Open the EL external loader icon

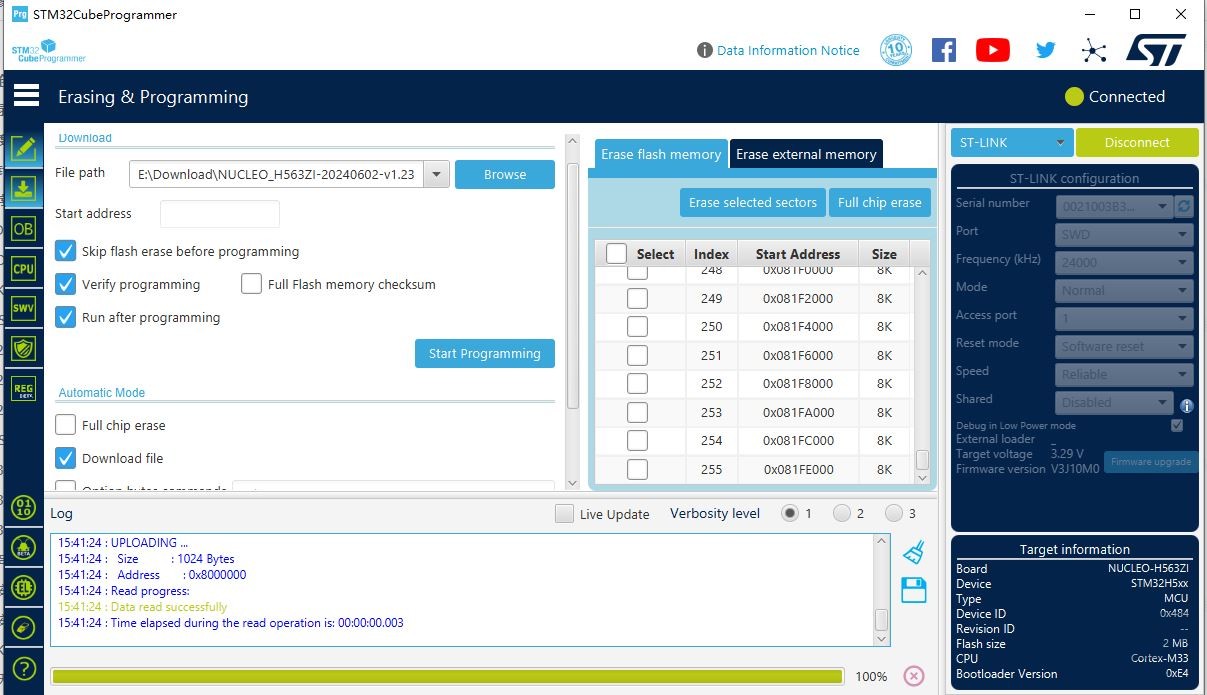(x=23, y=588)
